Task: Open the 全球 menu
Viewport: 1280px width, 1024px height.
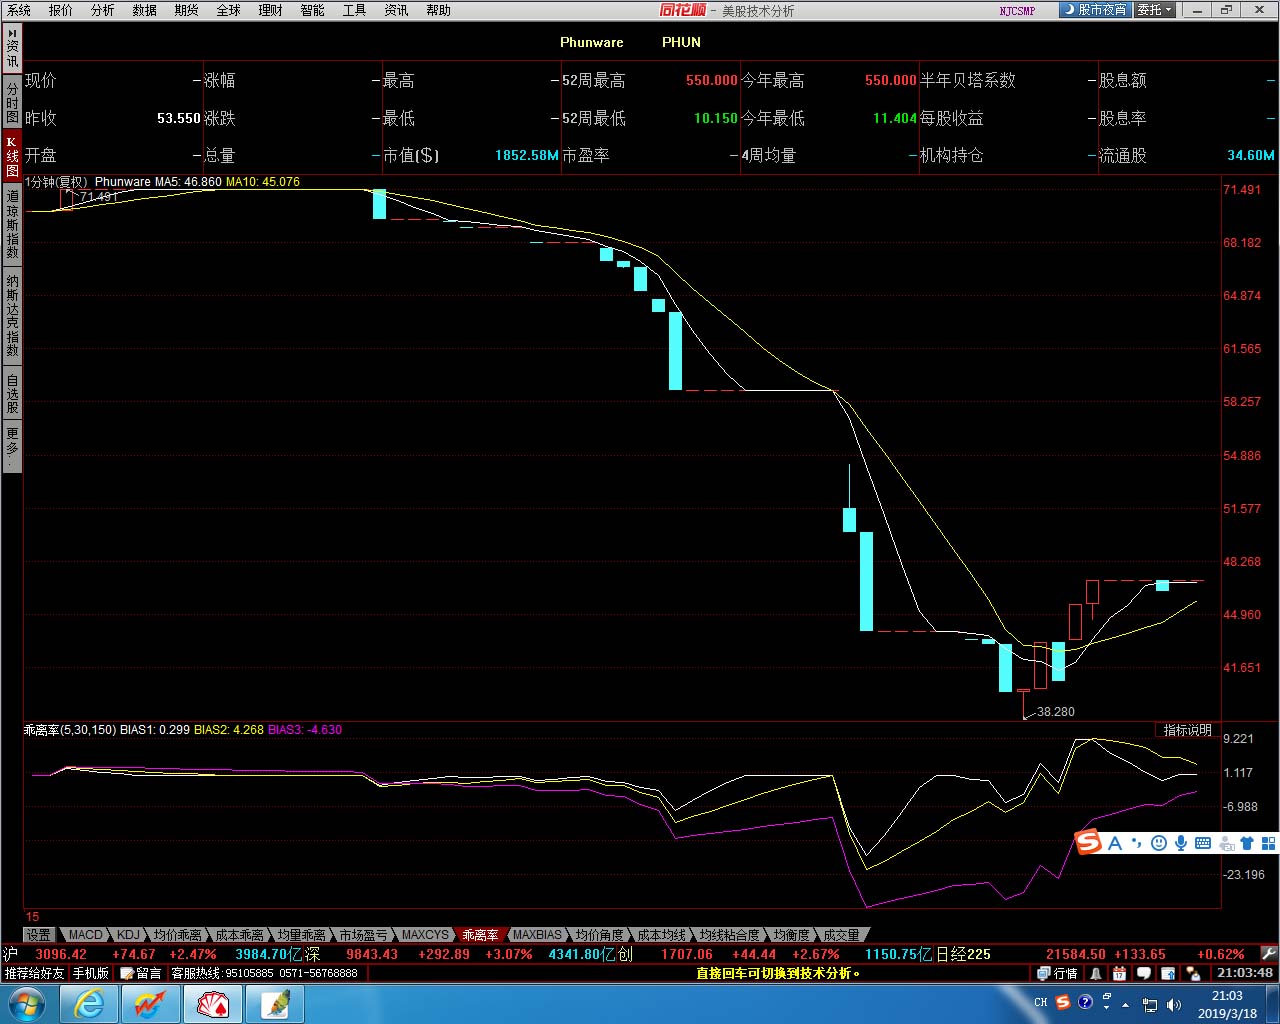Action: tap(229, 10)
